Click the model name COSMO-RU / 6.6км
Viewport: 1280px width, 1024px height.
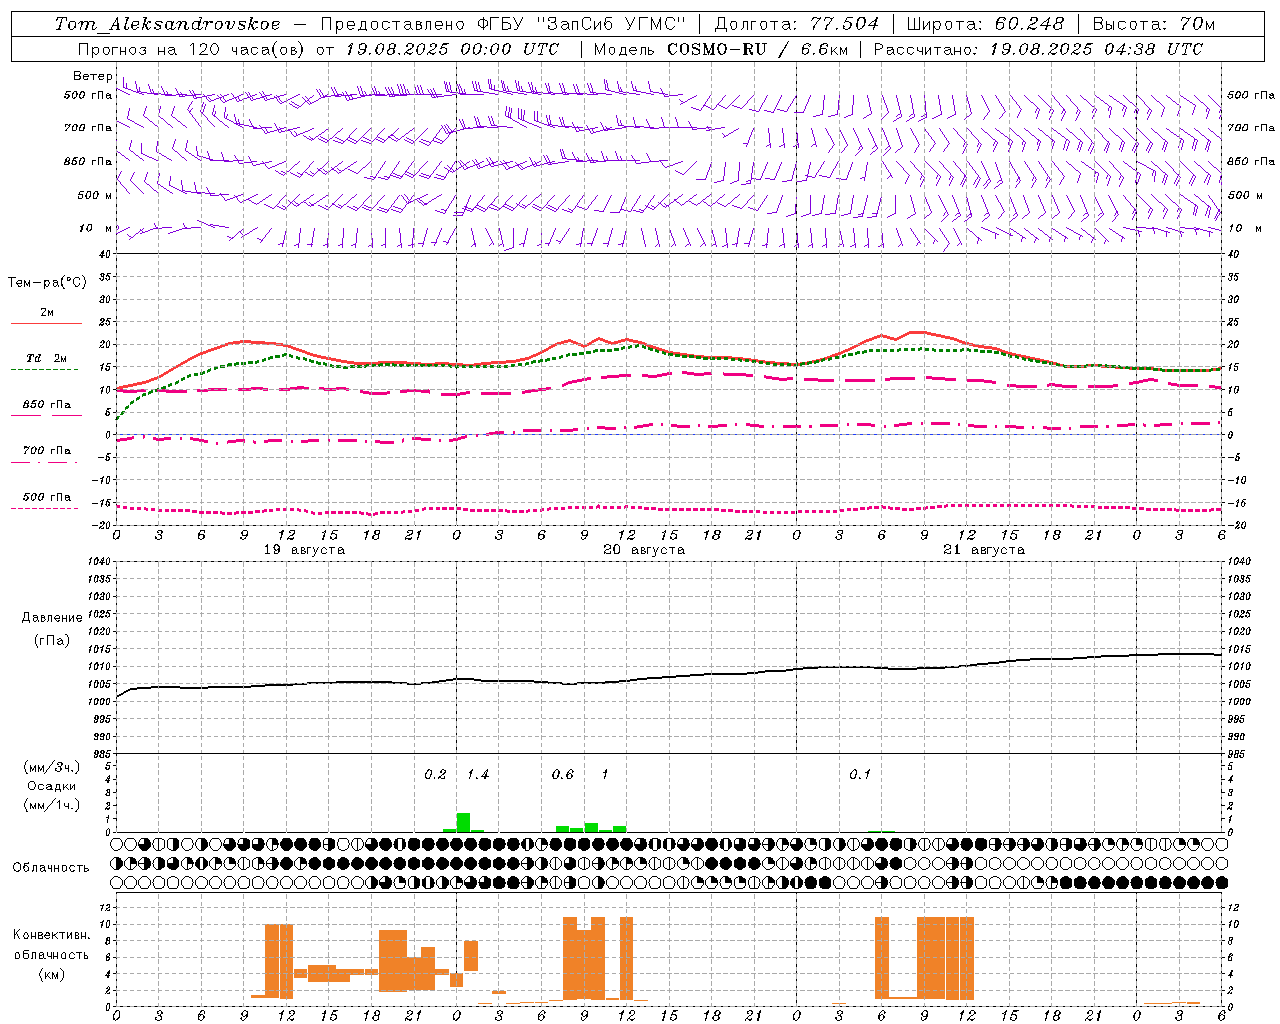[x=757, y=49]
